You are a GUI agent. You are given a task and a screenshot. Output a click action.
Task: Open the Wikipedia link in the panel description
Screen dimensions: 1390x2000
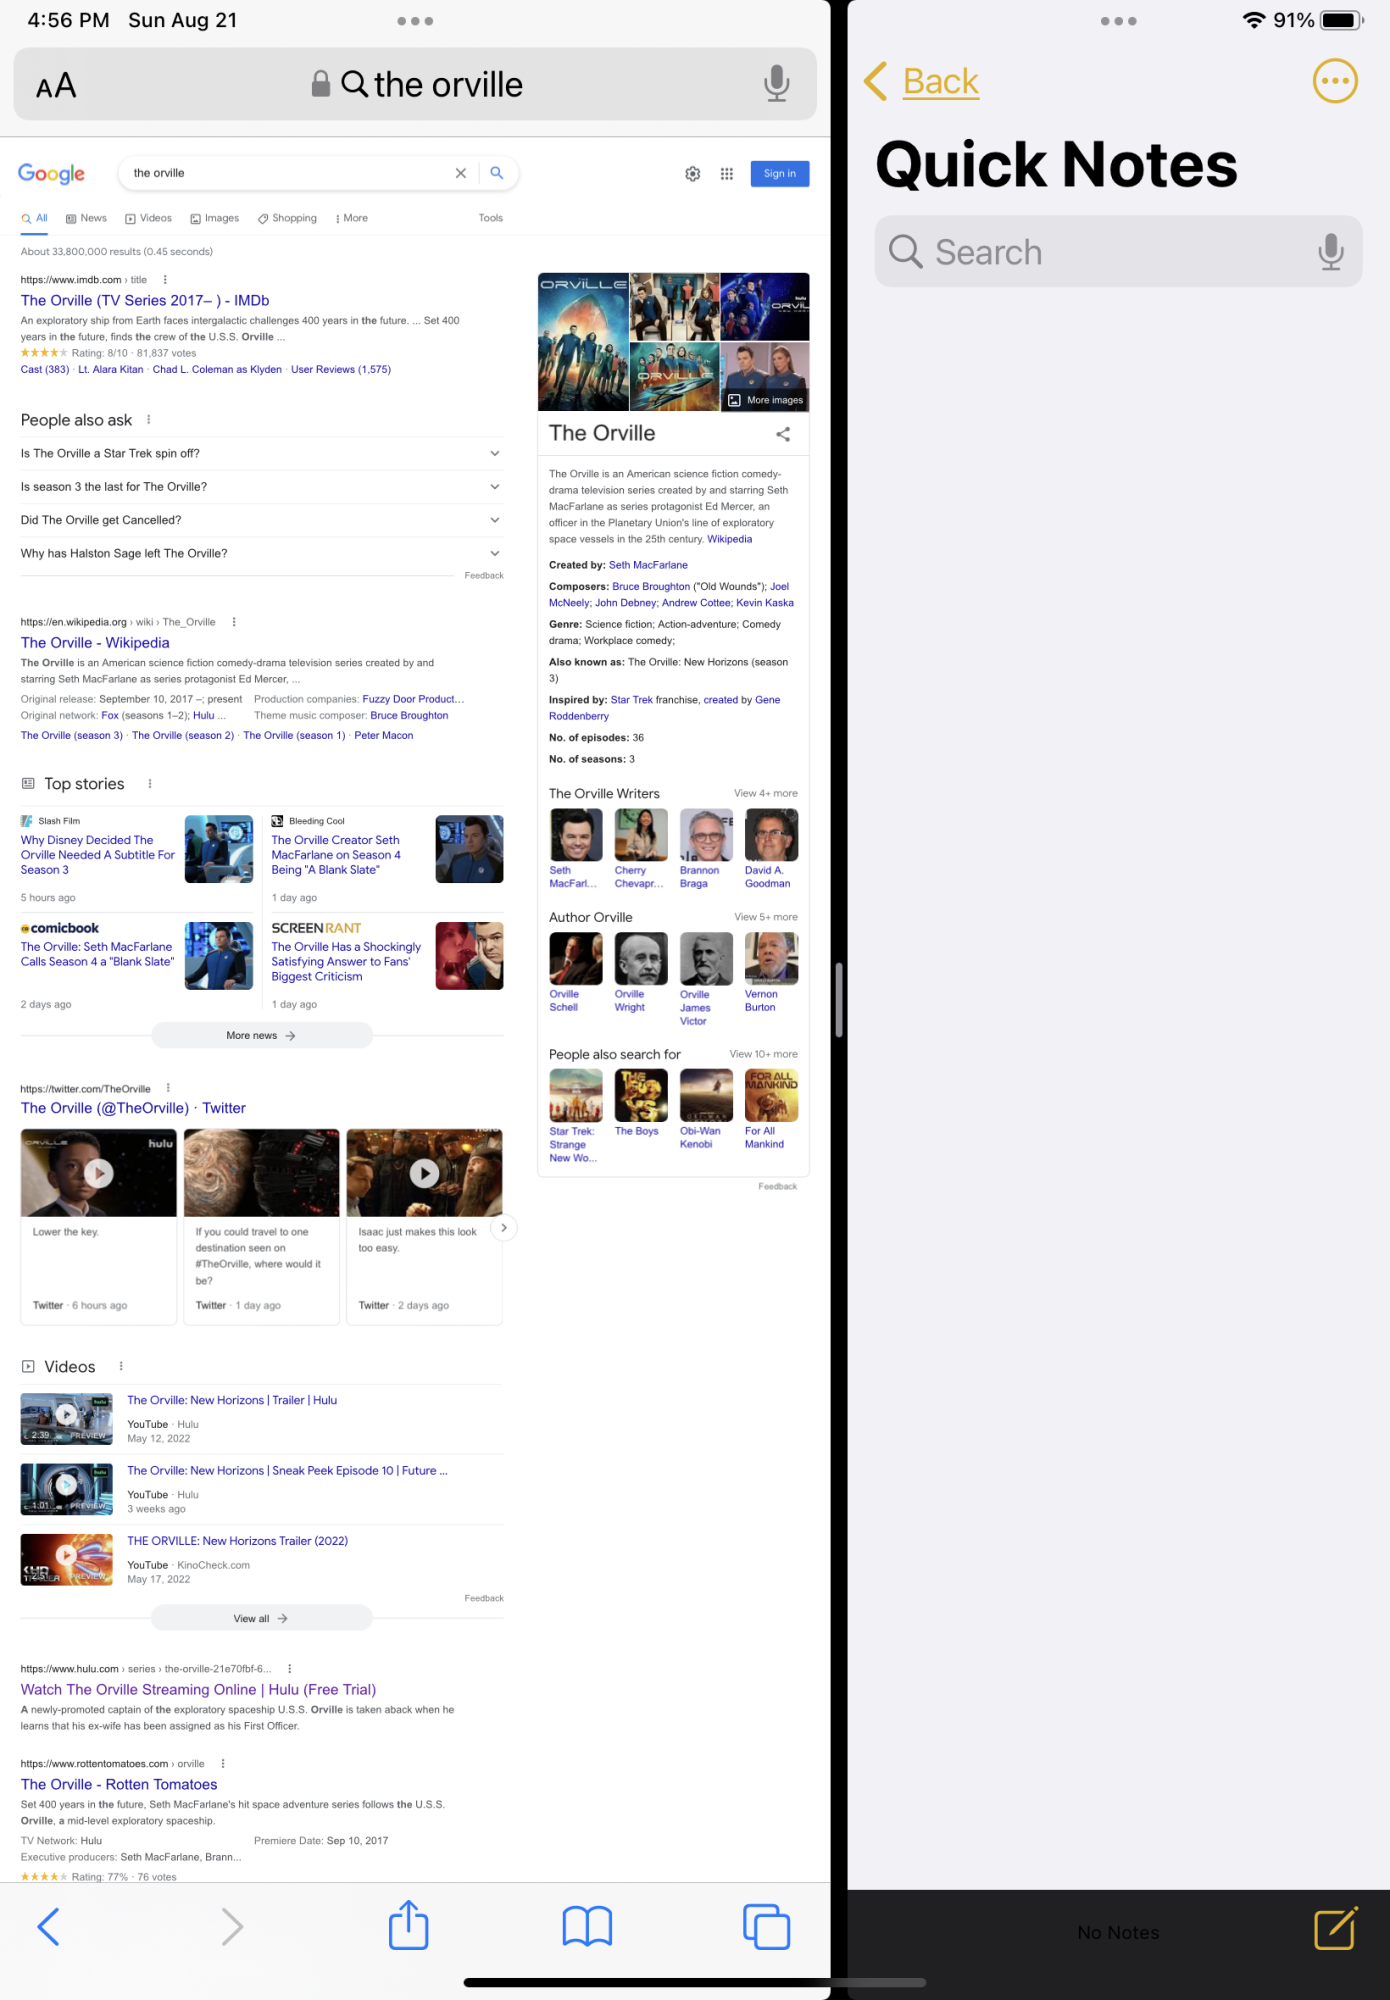pos(730,539)
